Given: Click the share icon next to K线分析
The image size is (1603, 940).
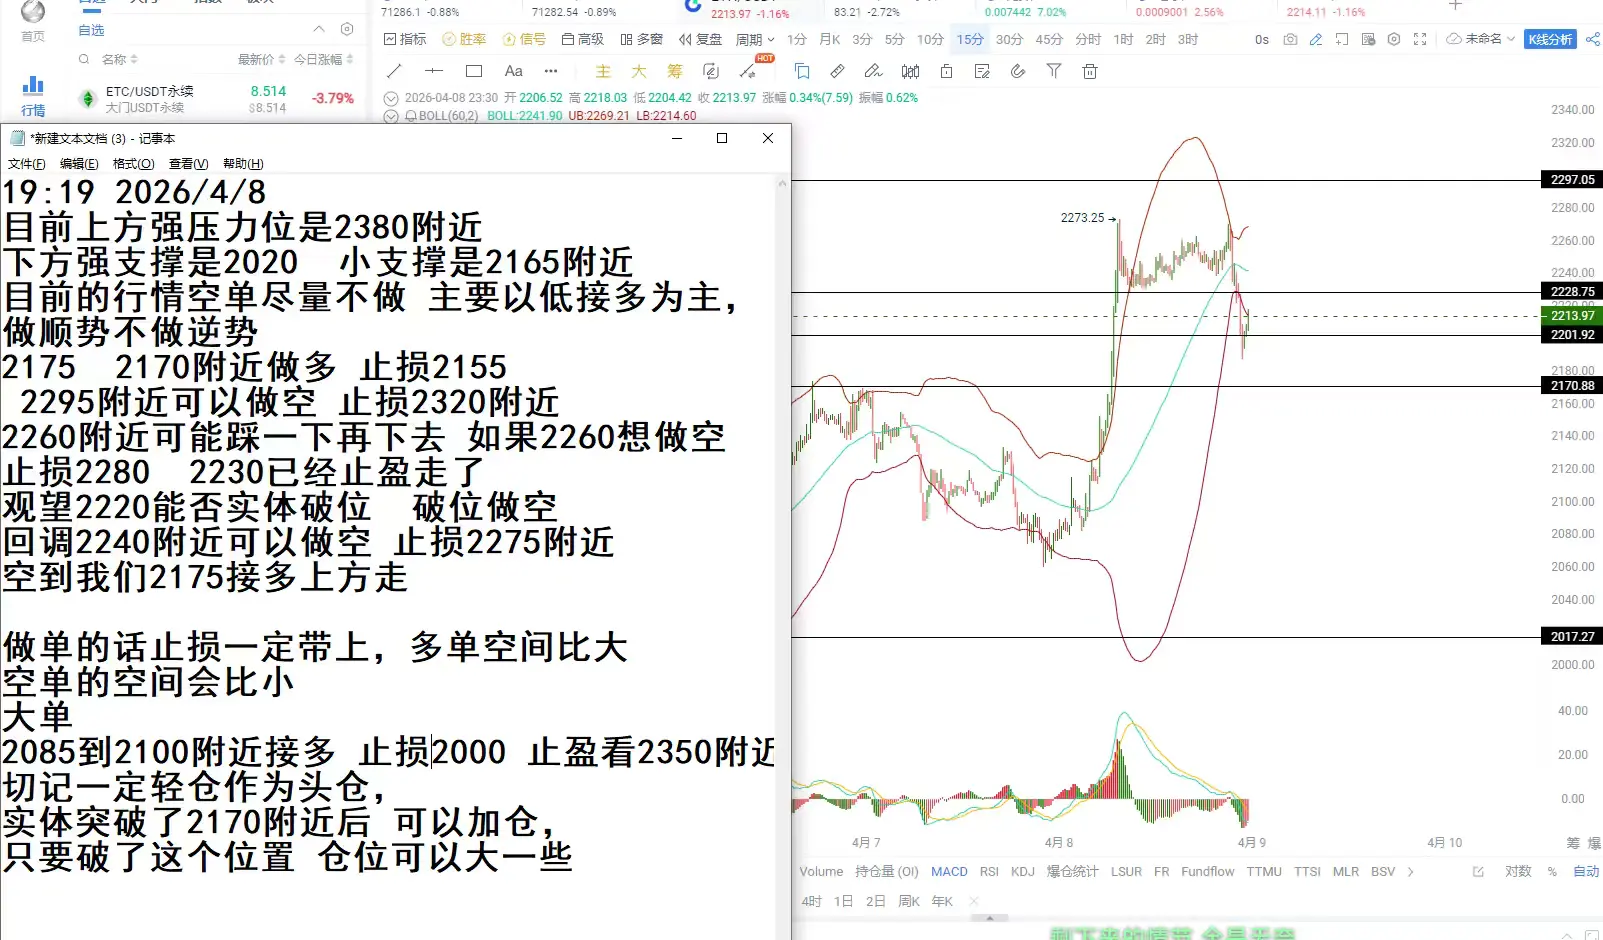Looking at the screenshot, I should click(x=1593, y=39).
